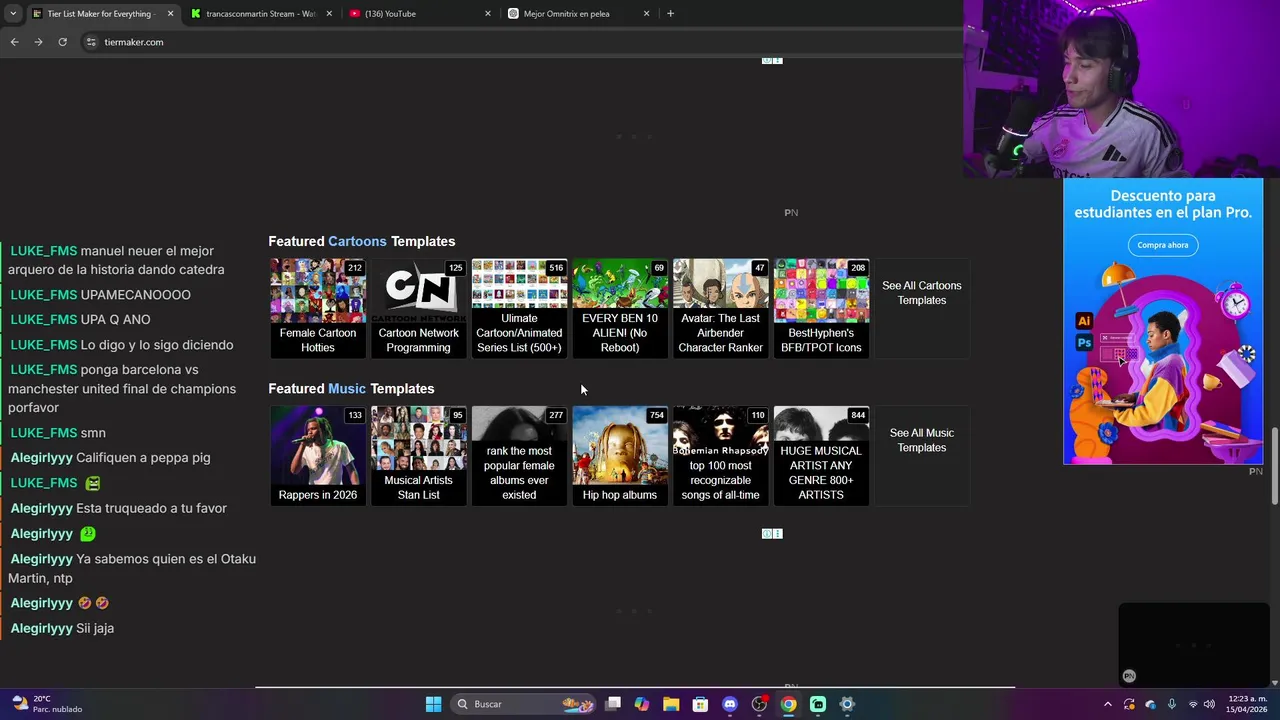The width and height of the screenshot is (1280, 720).
Task: Switch to the YouTube tab
Action: click(420, 14)
